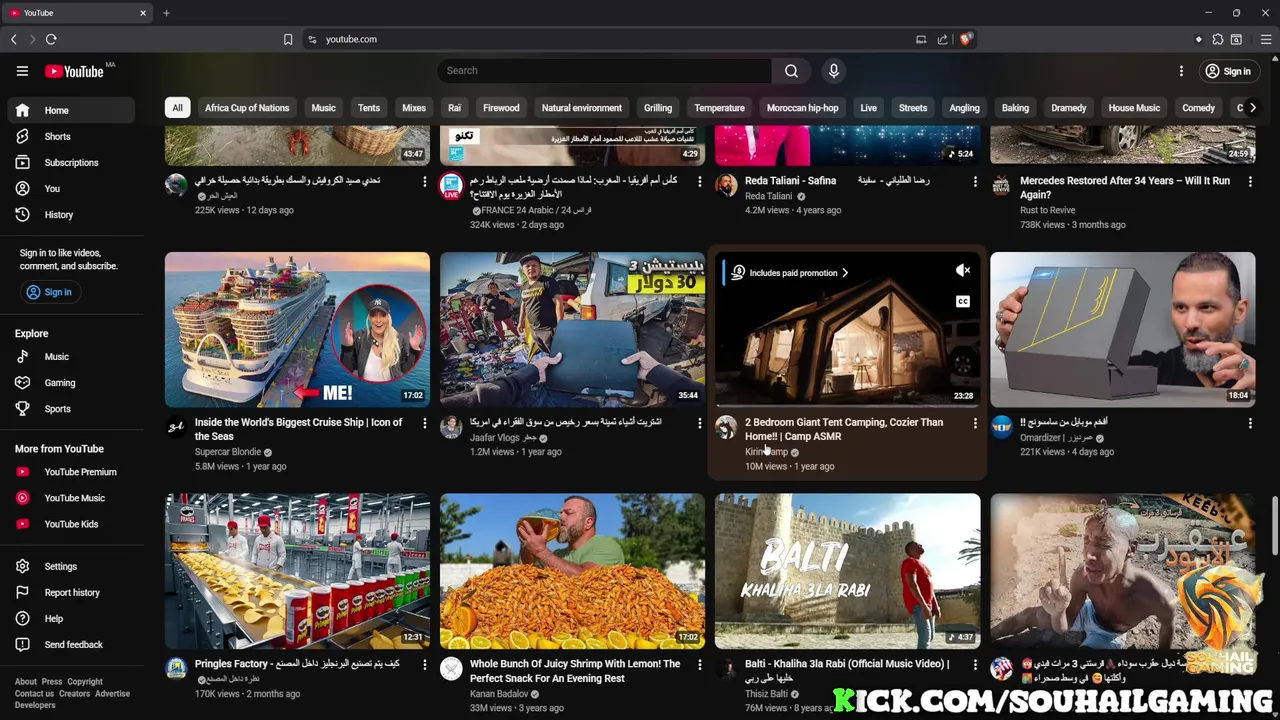The width and height of the screenshot is (1280, 720).
Task: Open YouTube Premium in sidebar
Action: coord(71,472)
